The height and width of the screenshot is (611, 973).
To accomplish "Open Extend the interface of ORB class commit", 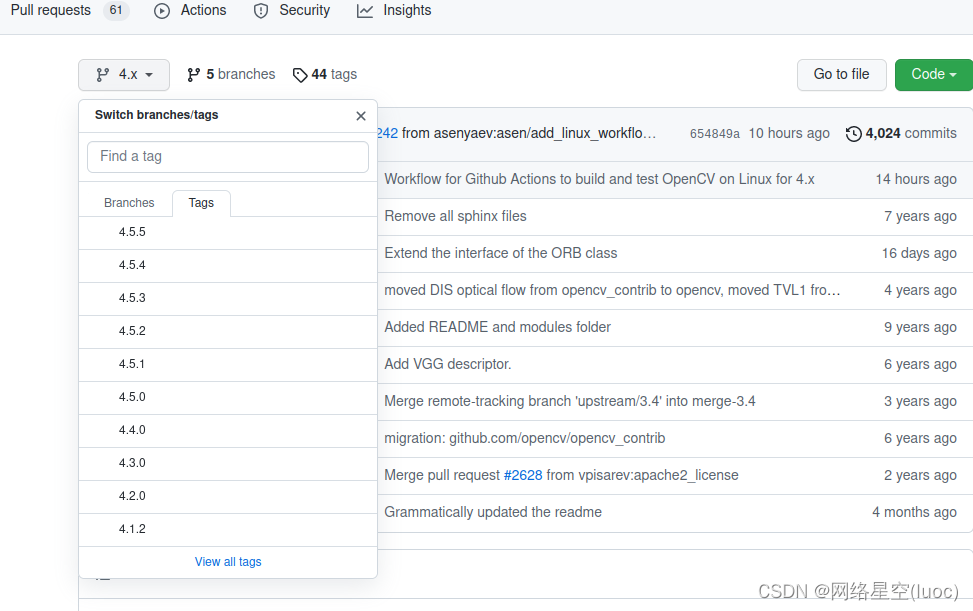I will [x=500, y=253].
